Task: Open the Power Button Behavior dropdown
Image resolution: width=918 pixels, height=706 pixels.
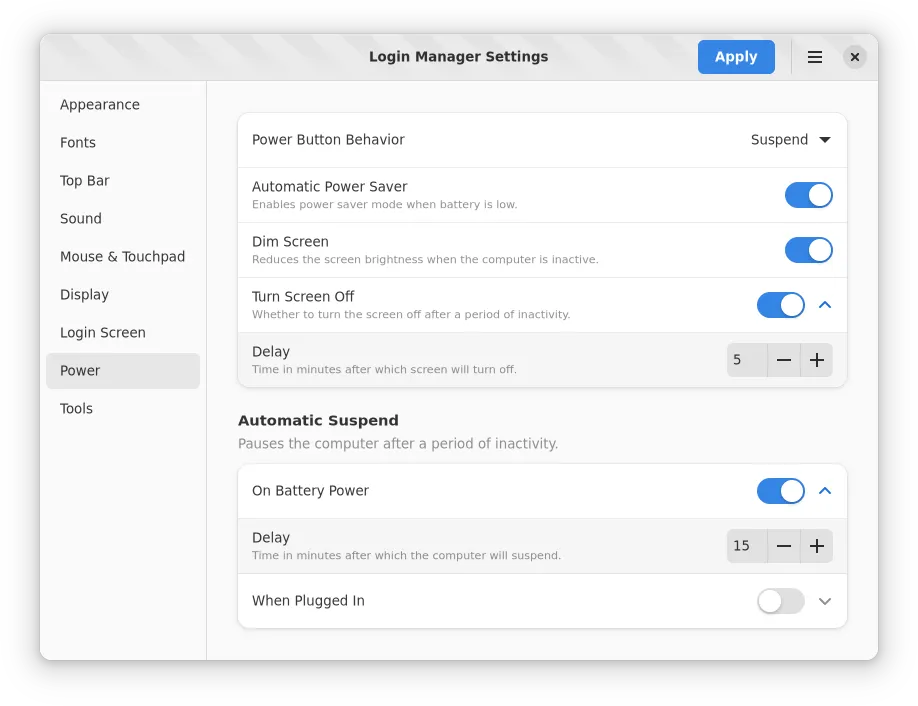Action: point(791,140)
